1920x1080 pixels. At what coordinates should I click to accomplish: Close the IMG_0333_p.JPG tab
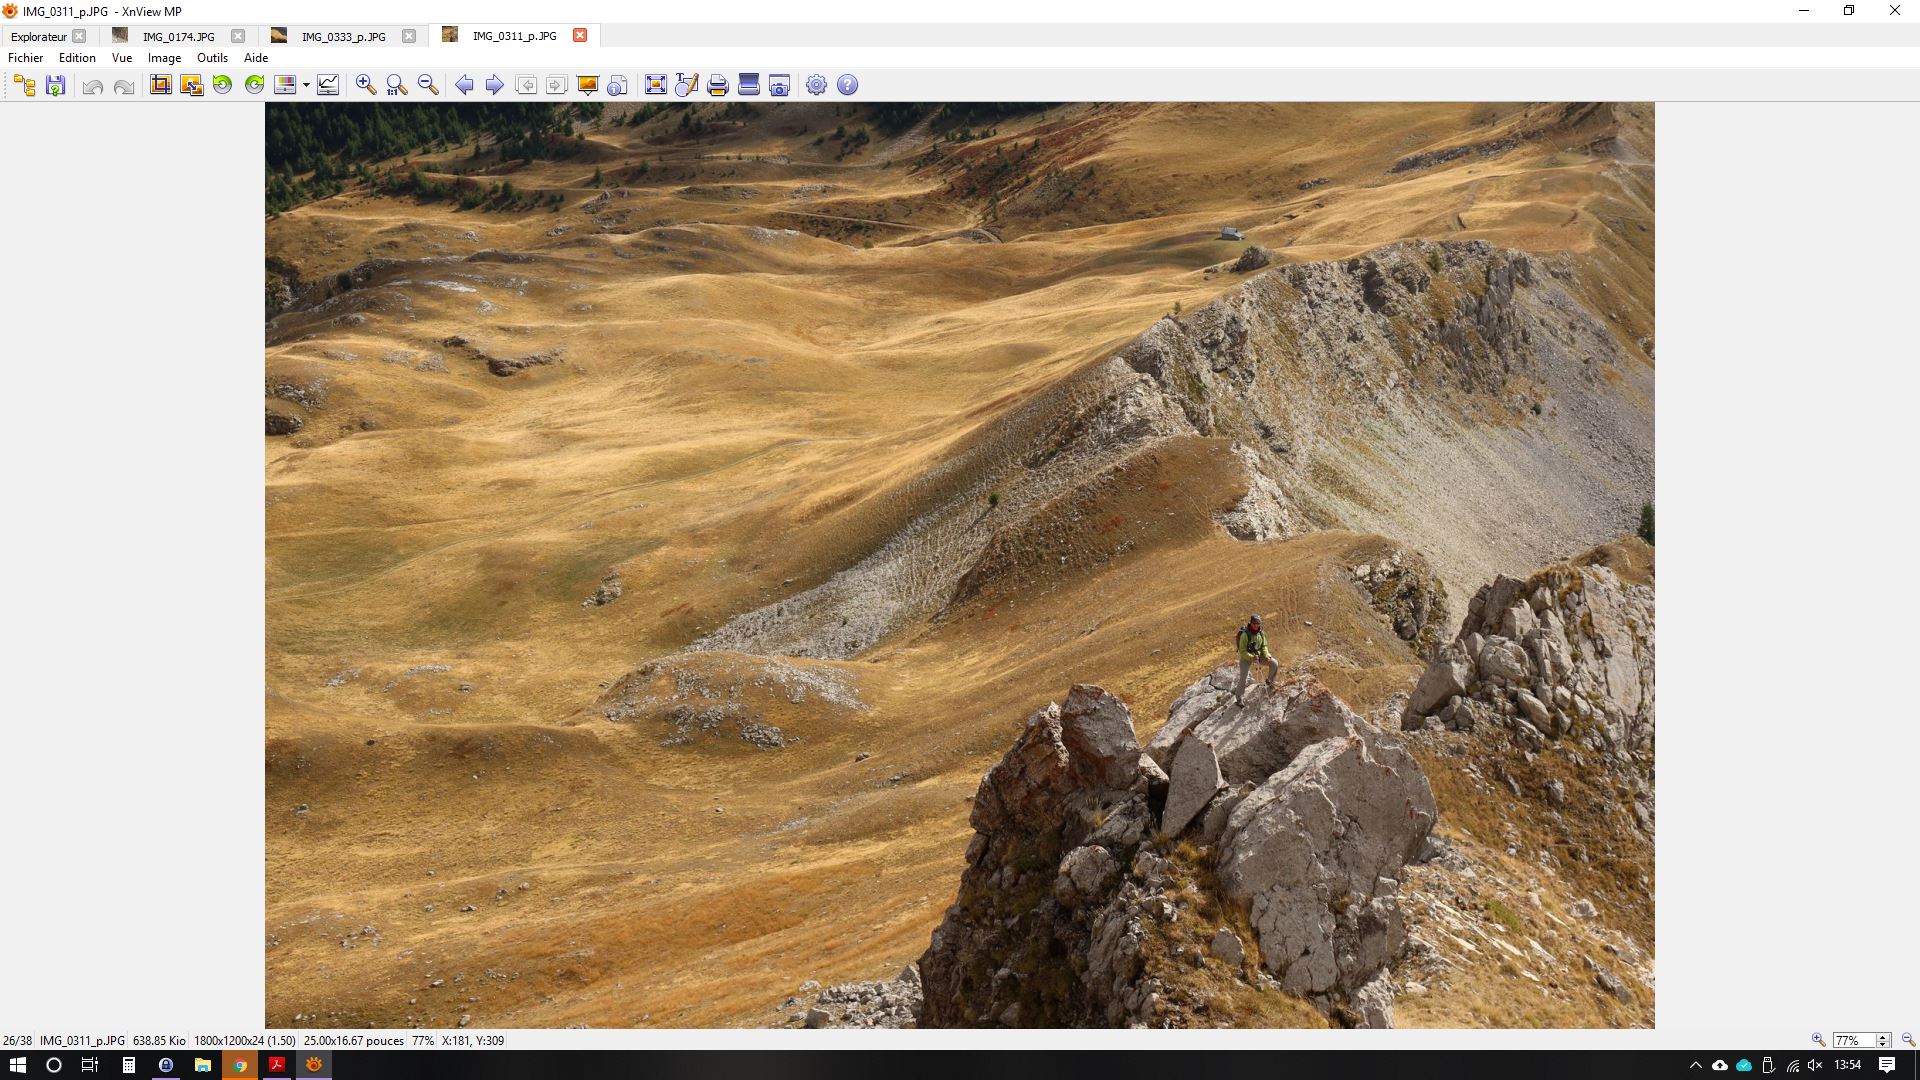(x=409, y=36)
